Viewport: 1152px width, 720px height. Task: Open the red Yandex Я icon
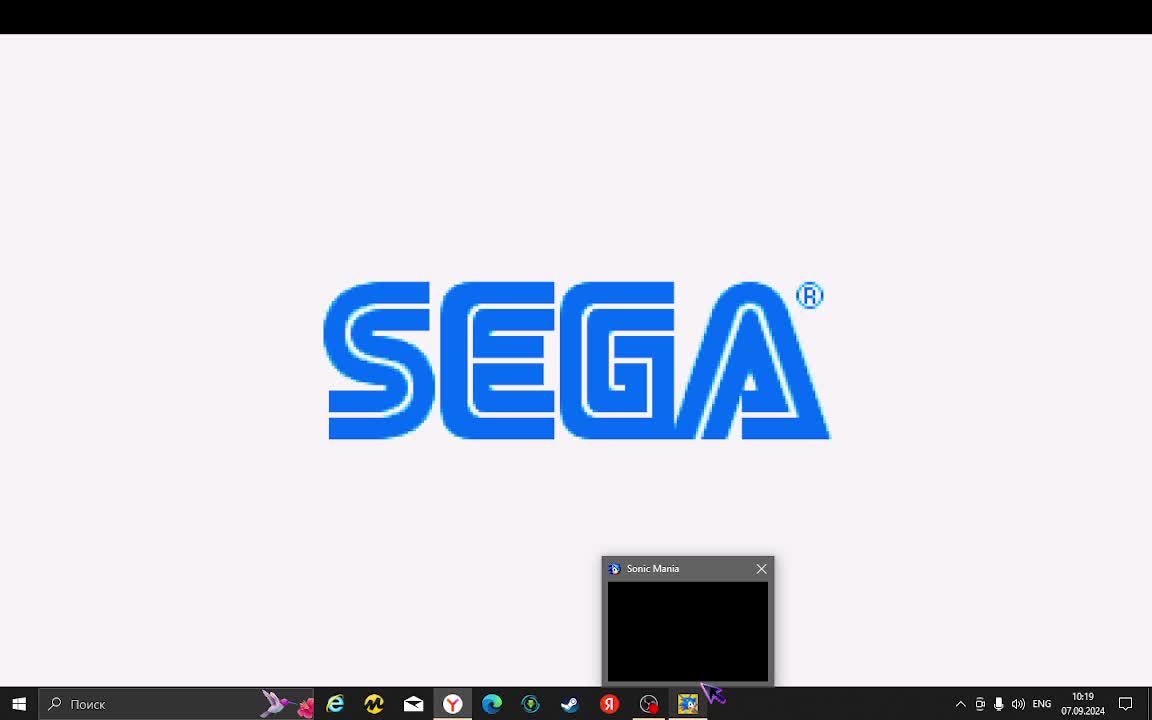(x=609, y=704)
